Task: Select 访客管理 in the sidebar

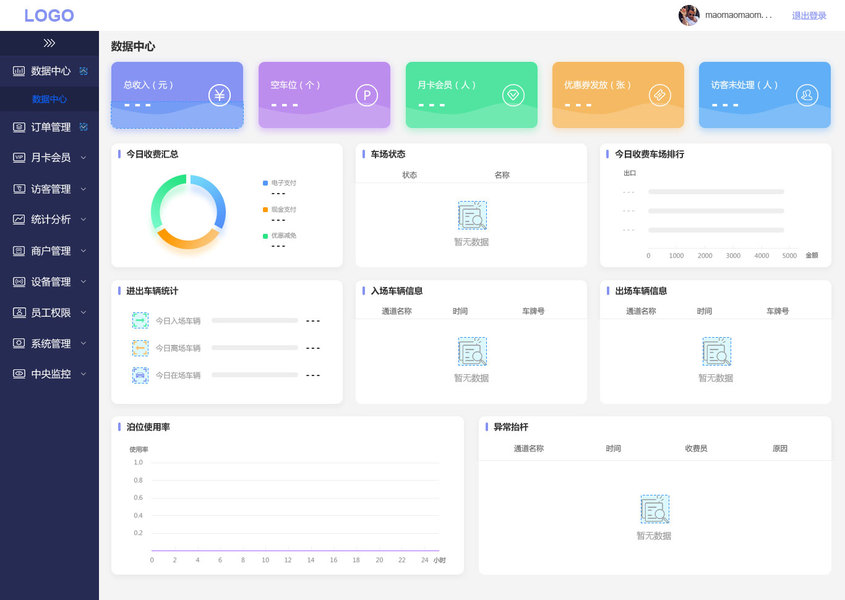Action: click(x=49, y=189)
